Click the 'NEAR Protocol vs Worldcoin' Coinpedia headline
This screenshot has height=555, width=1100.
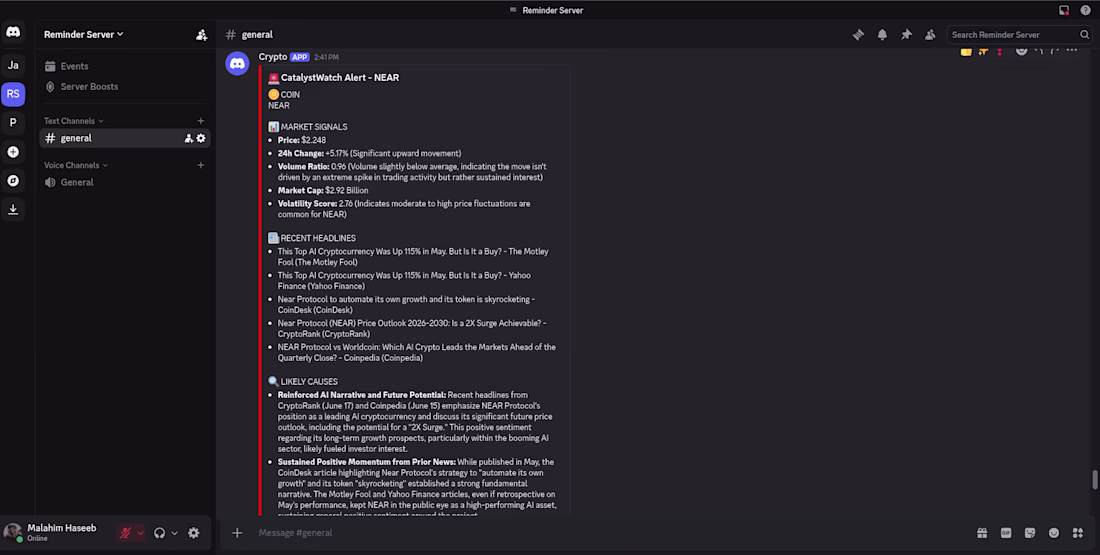(x=417, y=352)
